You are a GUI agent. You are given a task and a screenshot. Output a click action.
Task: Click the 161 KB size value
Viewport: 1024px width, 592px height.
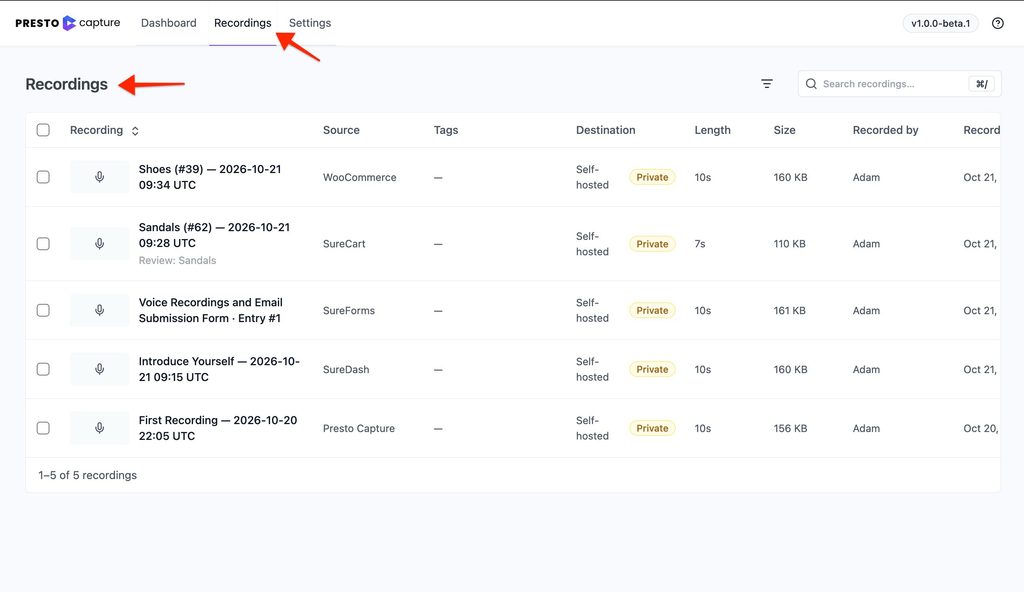point(790,310)
